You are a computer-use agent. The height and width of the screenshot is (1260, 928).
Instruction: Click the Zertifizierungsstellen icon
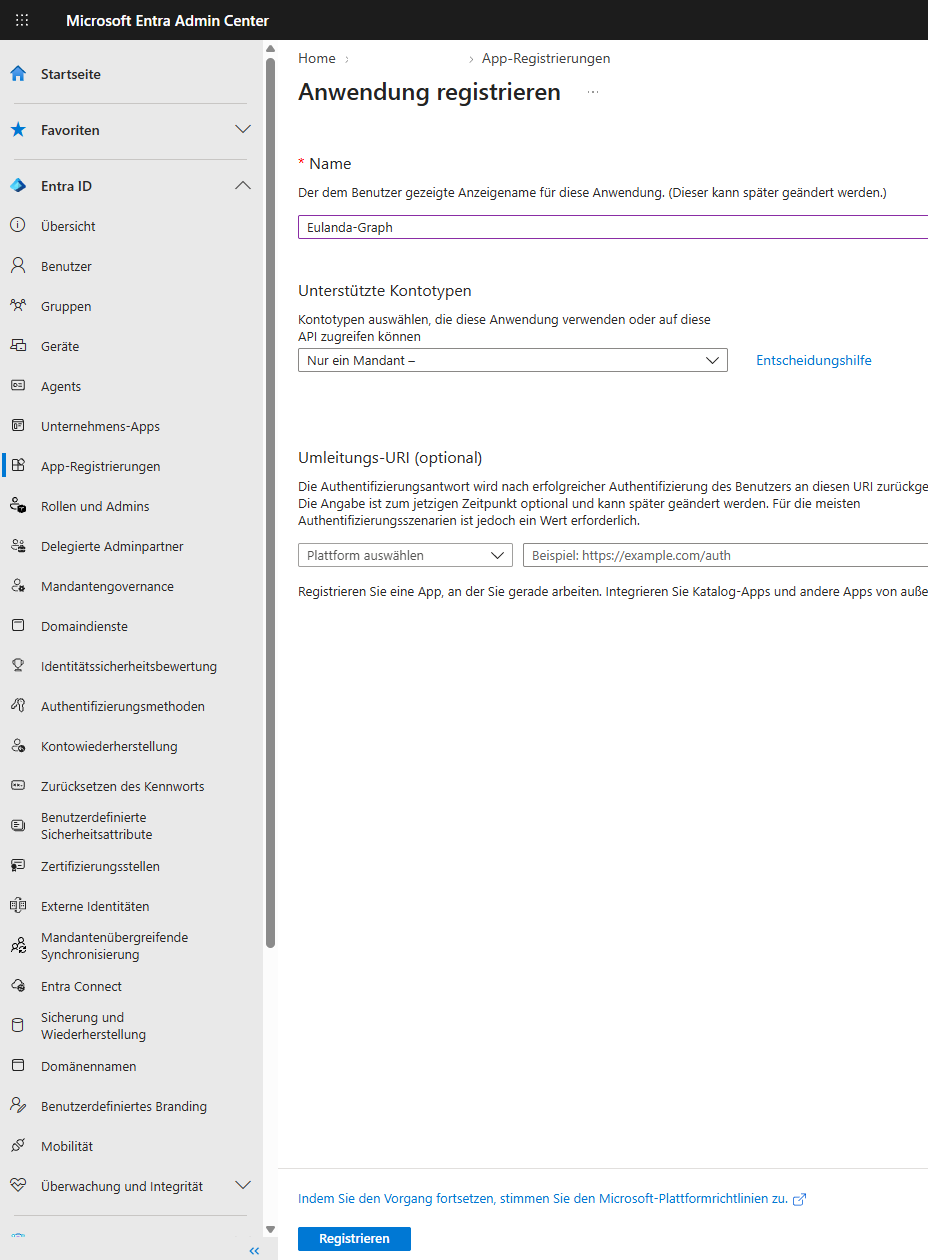(x=18, y=866)
